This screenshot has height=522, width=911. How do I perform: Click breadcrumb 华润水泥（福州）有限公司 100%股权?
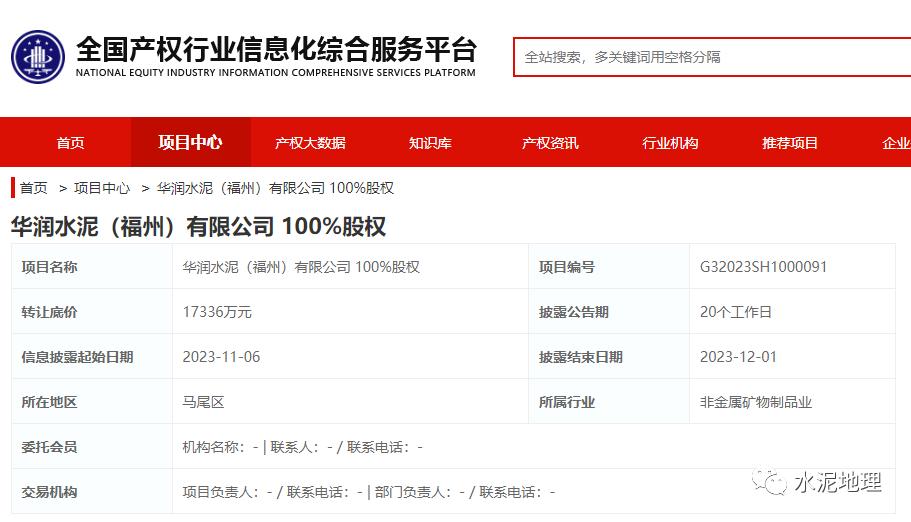275,188
